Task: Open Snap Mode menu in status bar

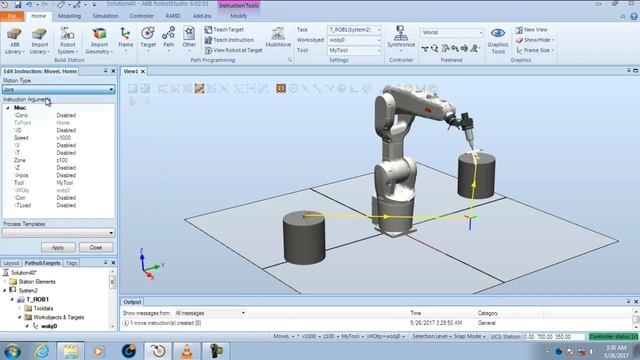Action: [470, 336]
